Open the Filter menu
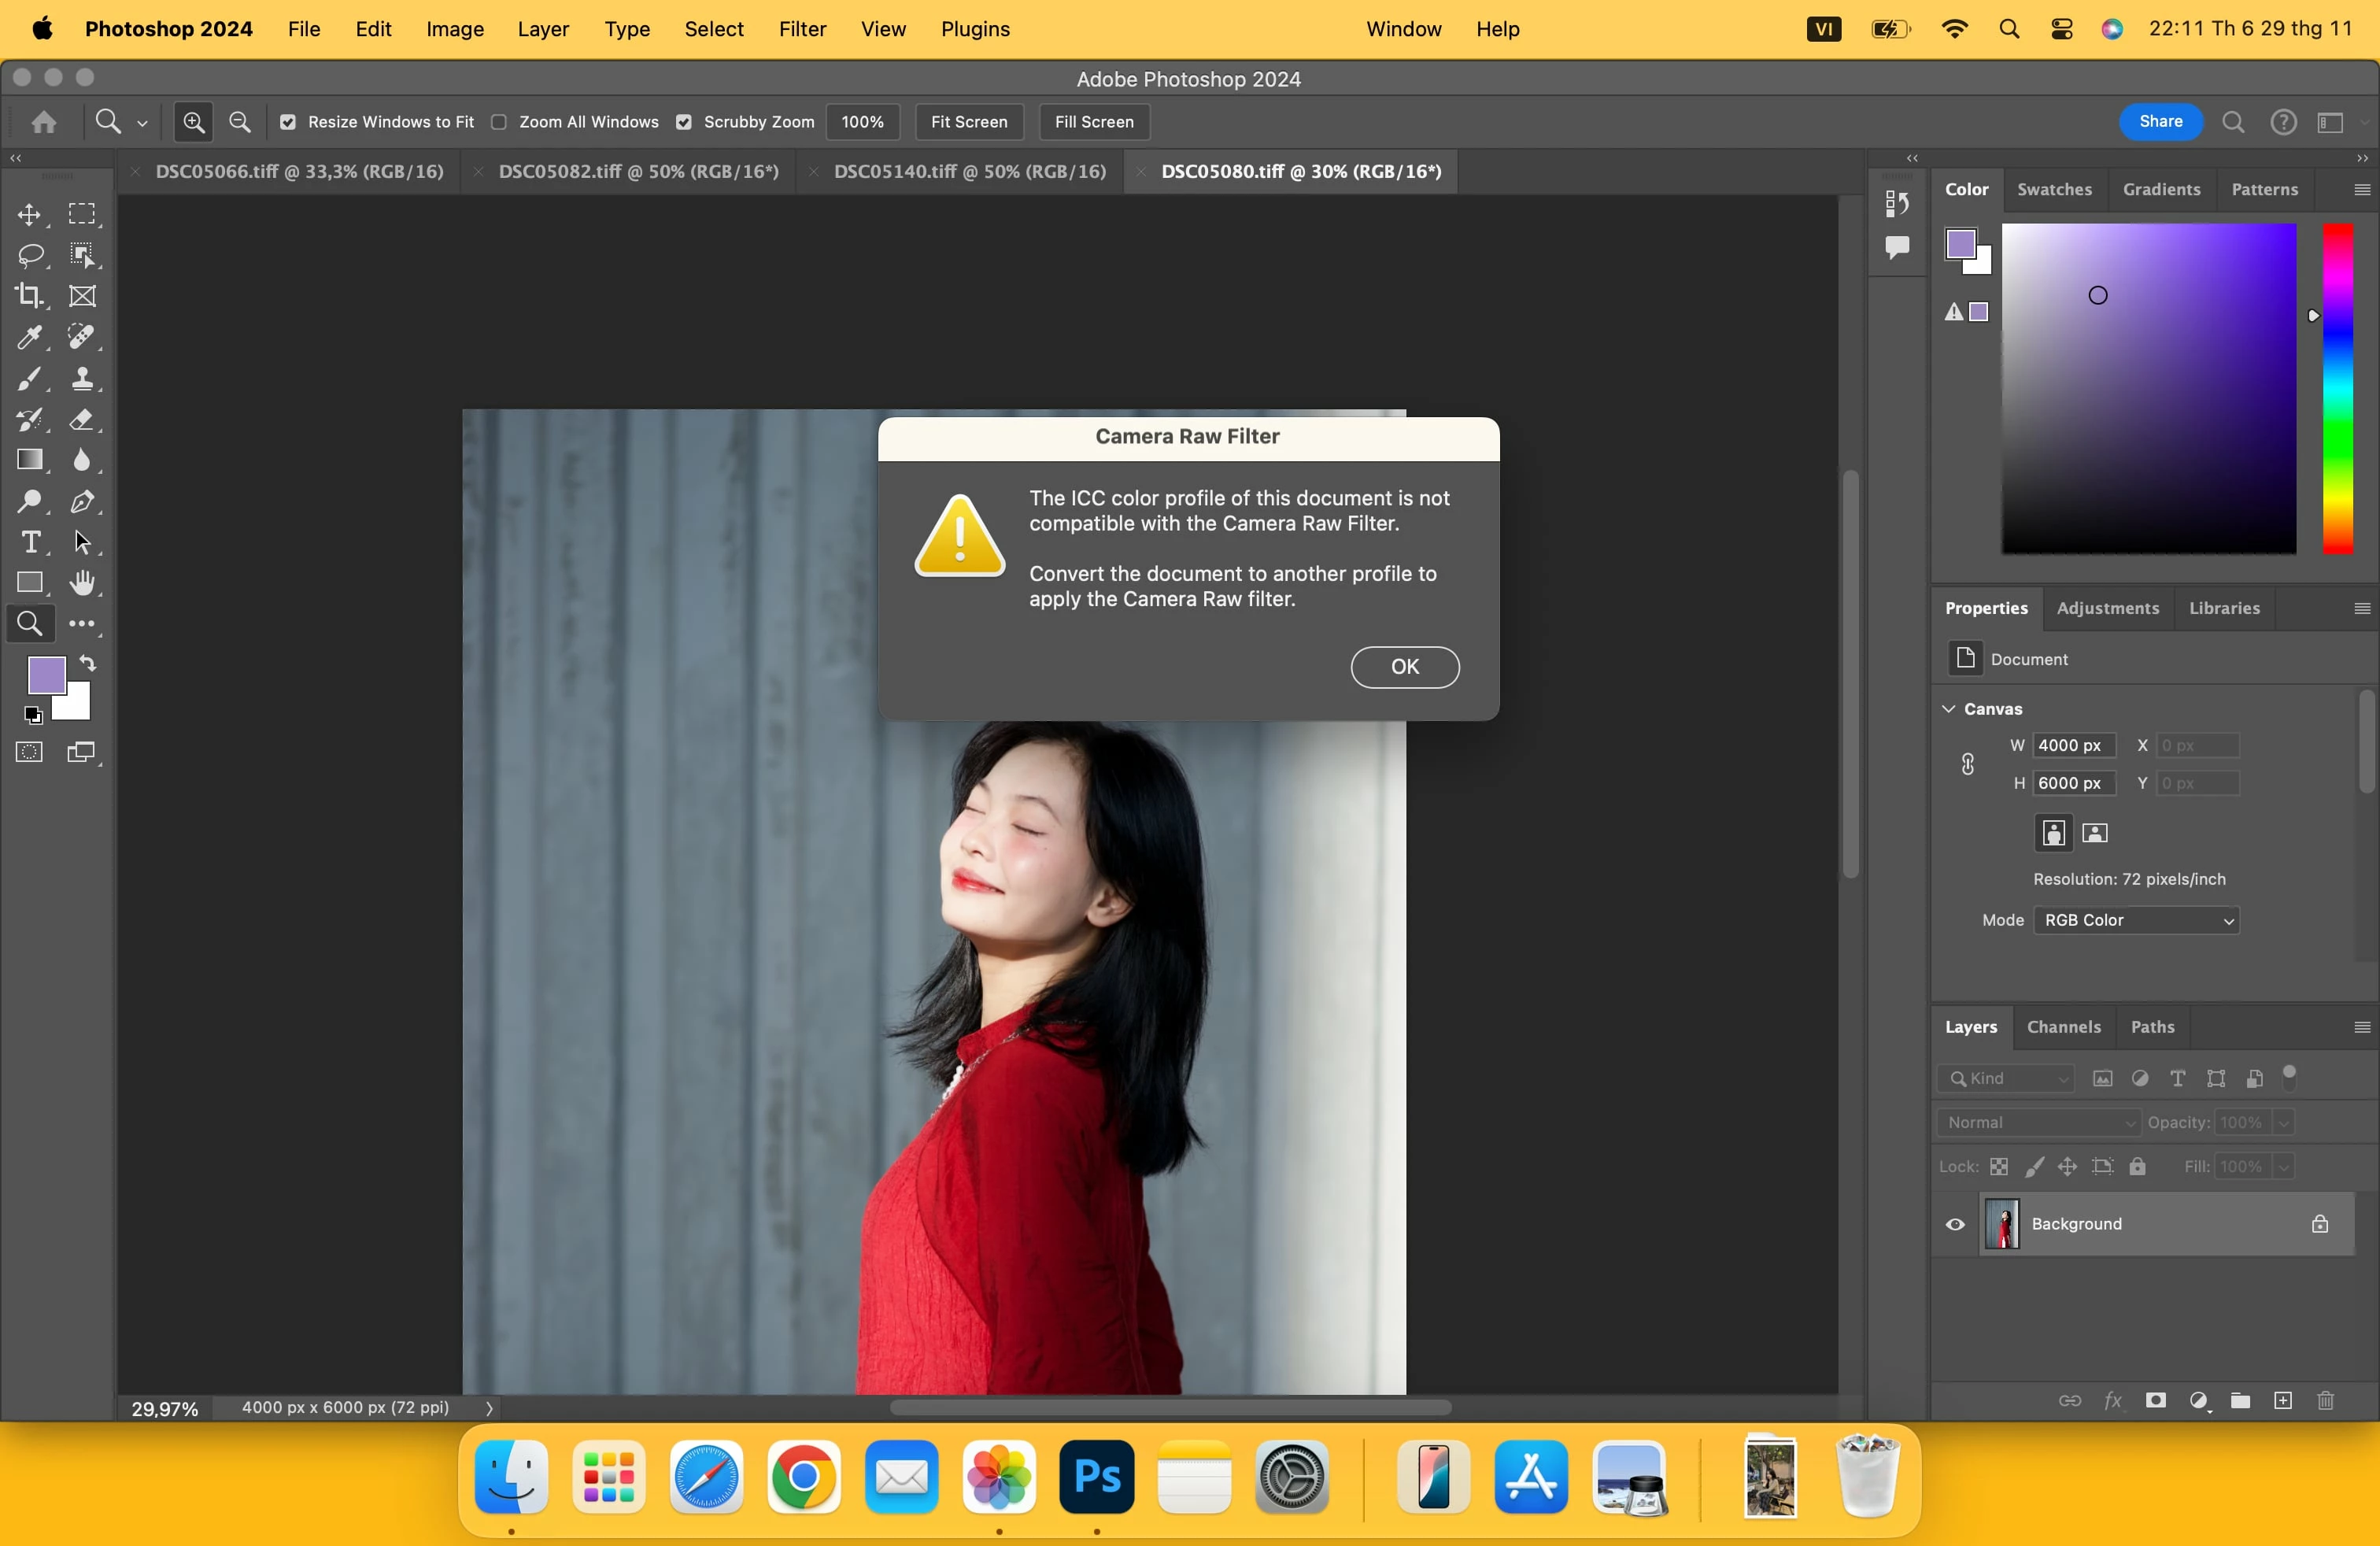 coord(802,29)
